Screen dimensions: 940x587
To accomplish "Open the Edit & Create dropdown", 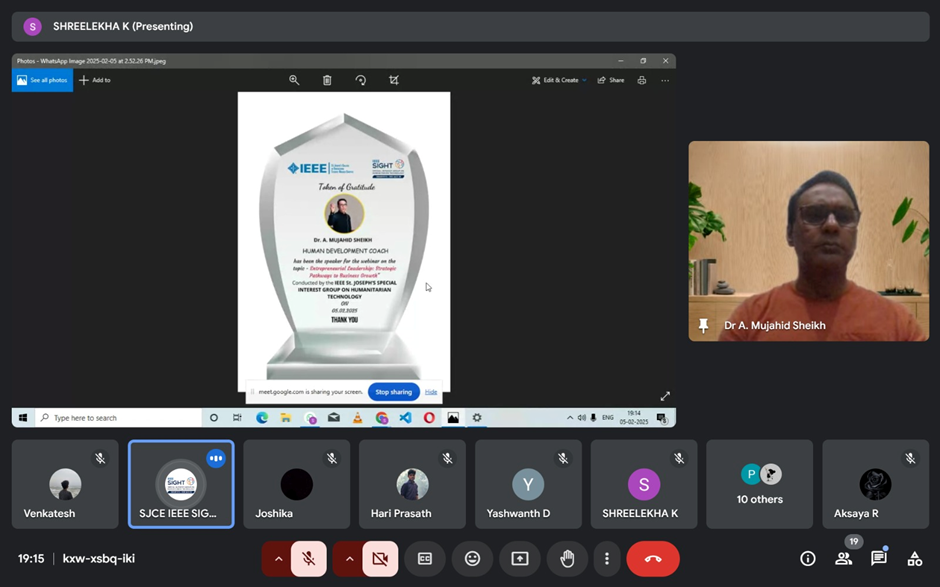I will pyautogui.click(x=559, y=80).
